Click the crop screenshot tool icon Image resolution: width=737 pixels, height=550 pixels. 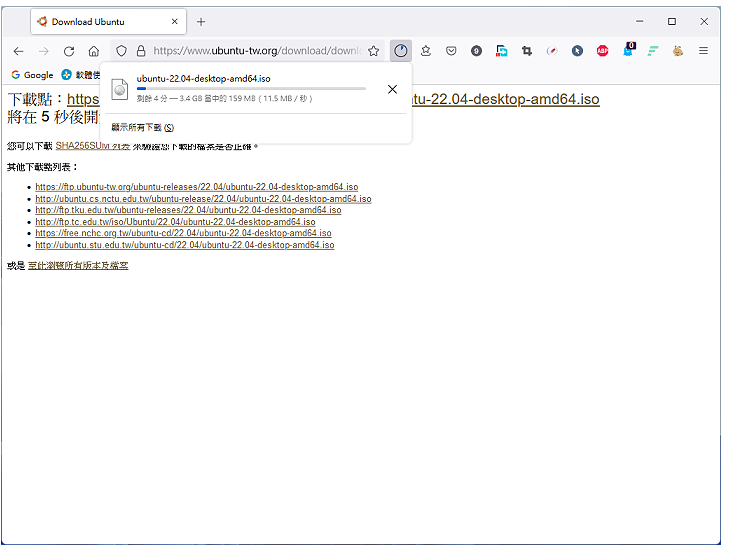pos(527,51)
